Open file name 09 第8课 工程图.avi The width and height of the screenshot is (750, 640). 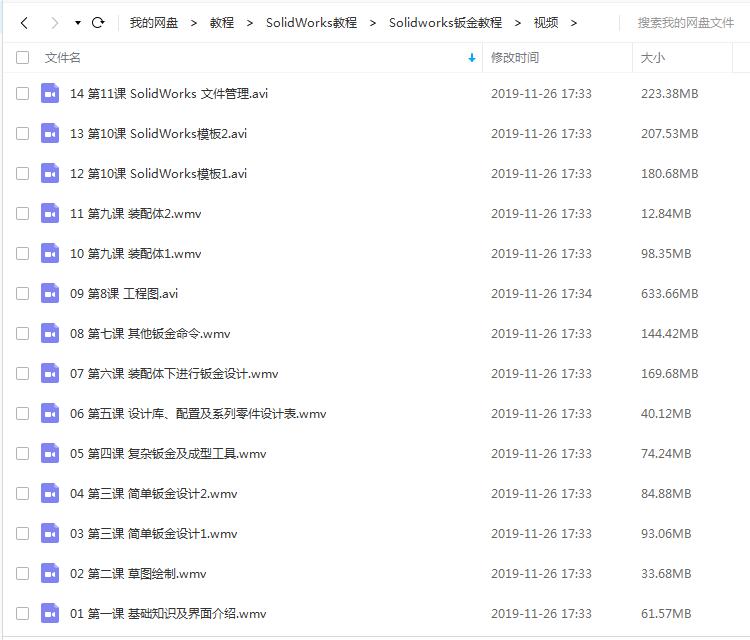pyautogui.click(x=124, y=293)
